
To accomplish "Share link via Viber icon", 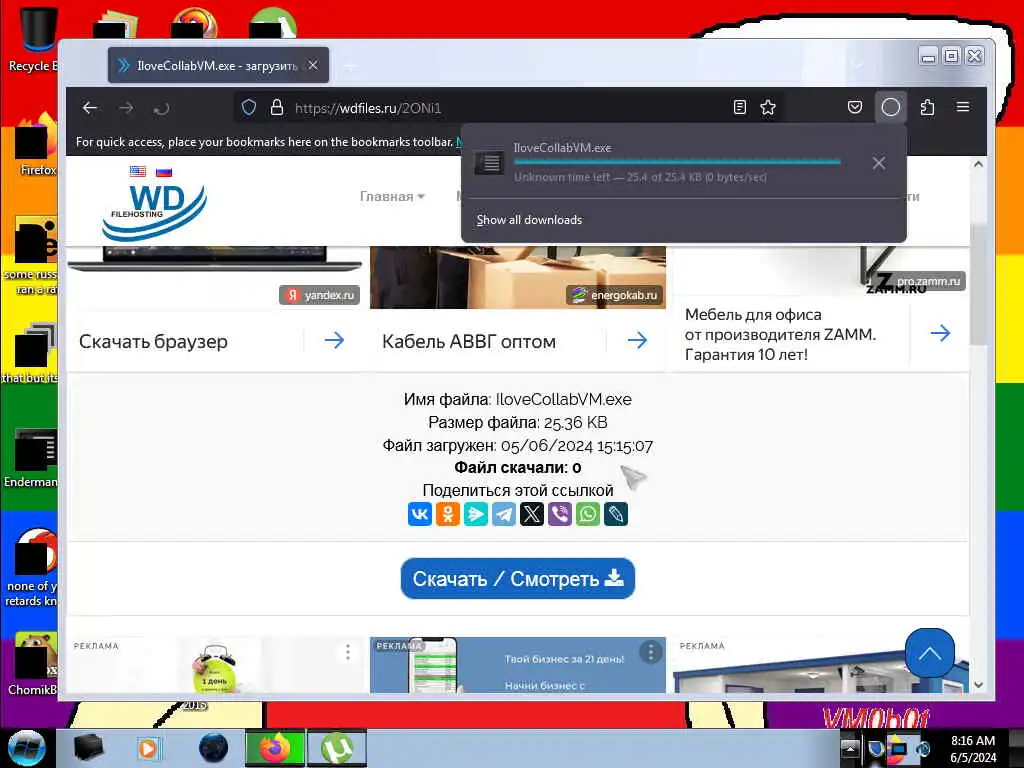I will 560,514.
